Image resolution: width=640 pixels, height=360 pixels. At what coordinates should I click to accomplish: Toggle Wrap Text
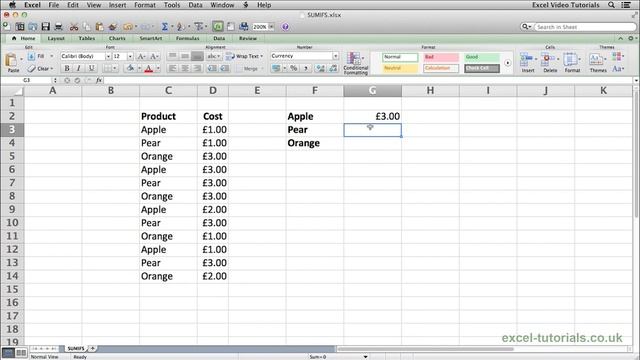point(244,56)
